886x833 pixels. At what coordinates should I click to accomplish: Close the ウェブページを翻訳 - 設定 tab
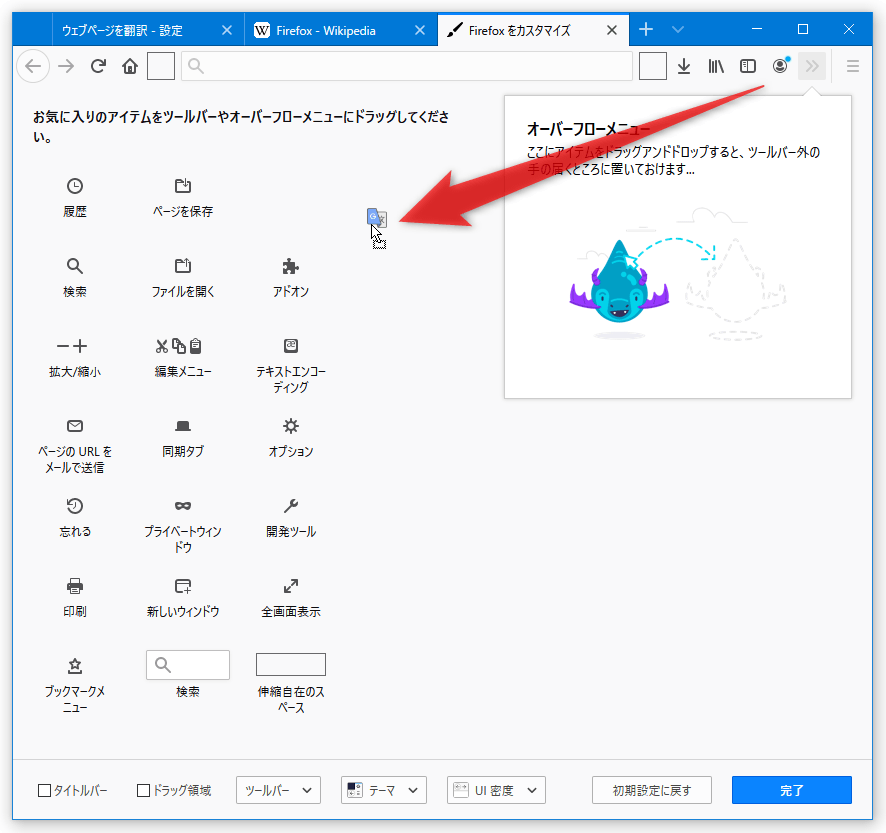227,30
